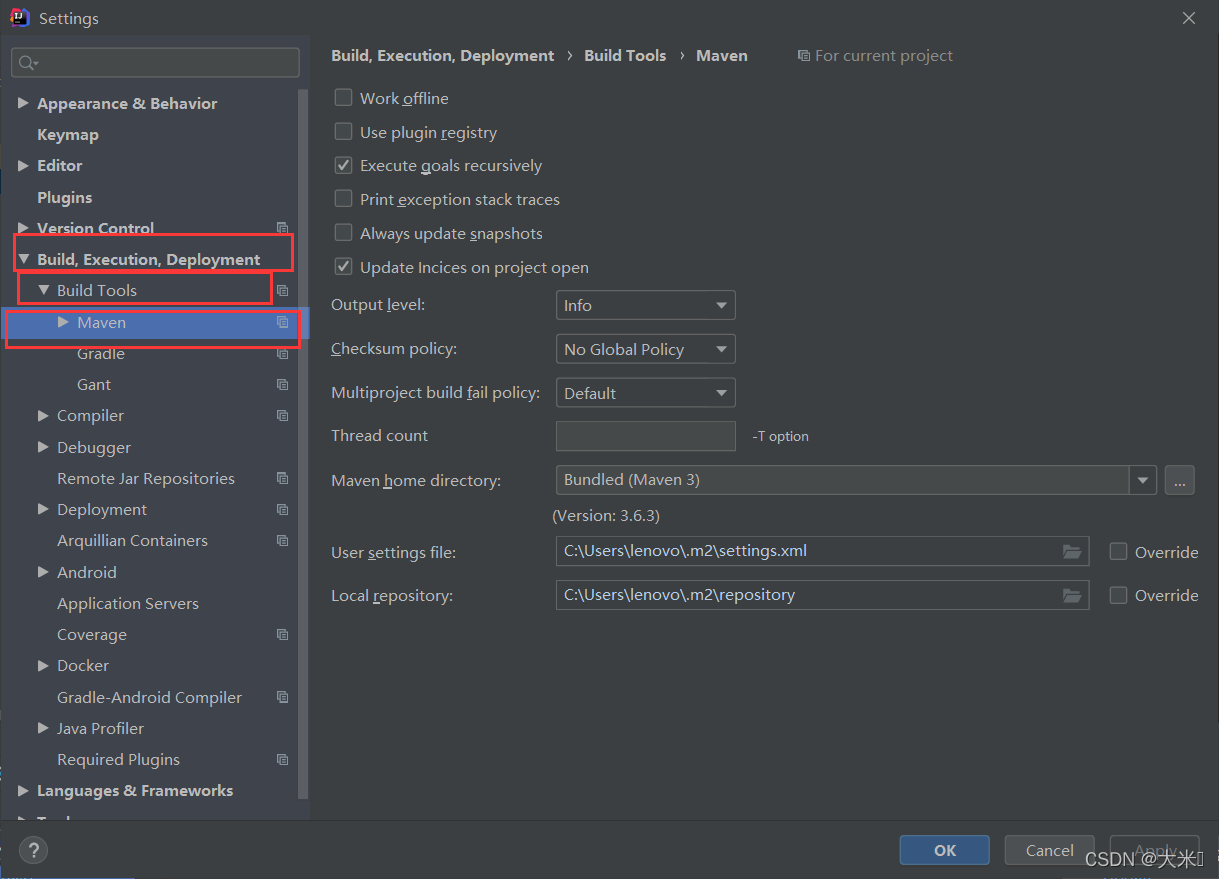Open the Checksum policy dropdown
The image size is (1219, 879).
(x=645, y=349)
